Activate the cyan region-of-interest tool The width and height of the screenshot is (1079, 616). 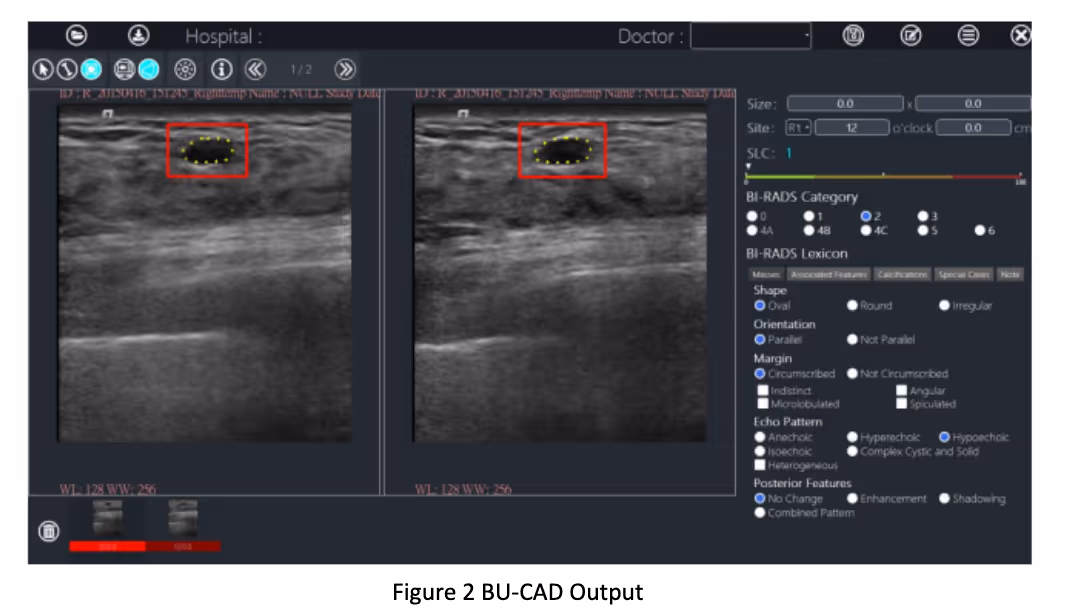coord(92,70)
